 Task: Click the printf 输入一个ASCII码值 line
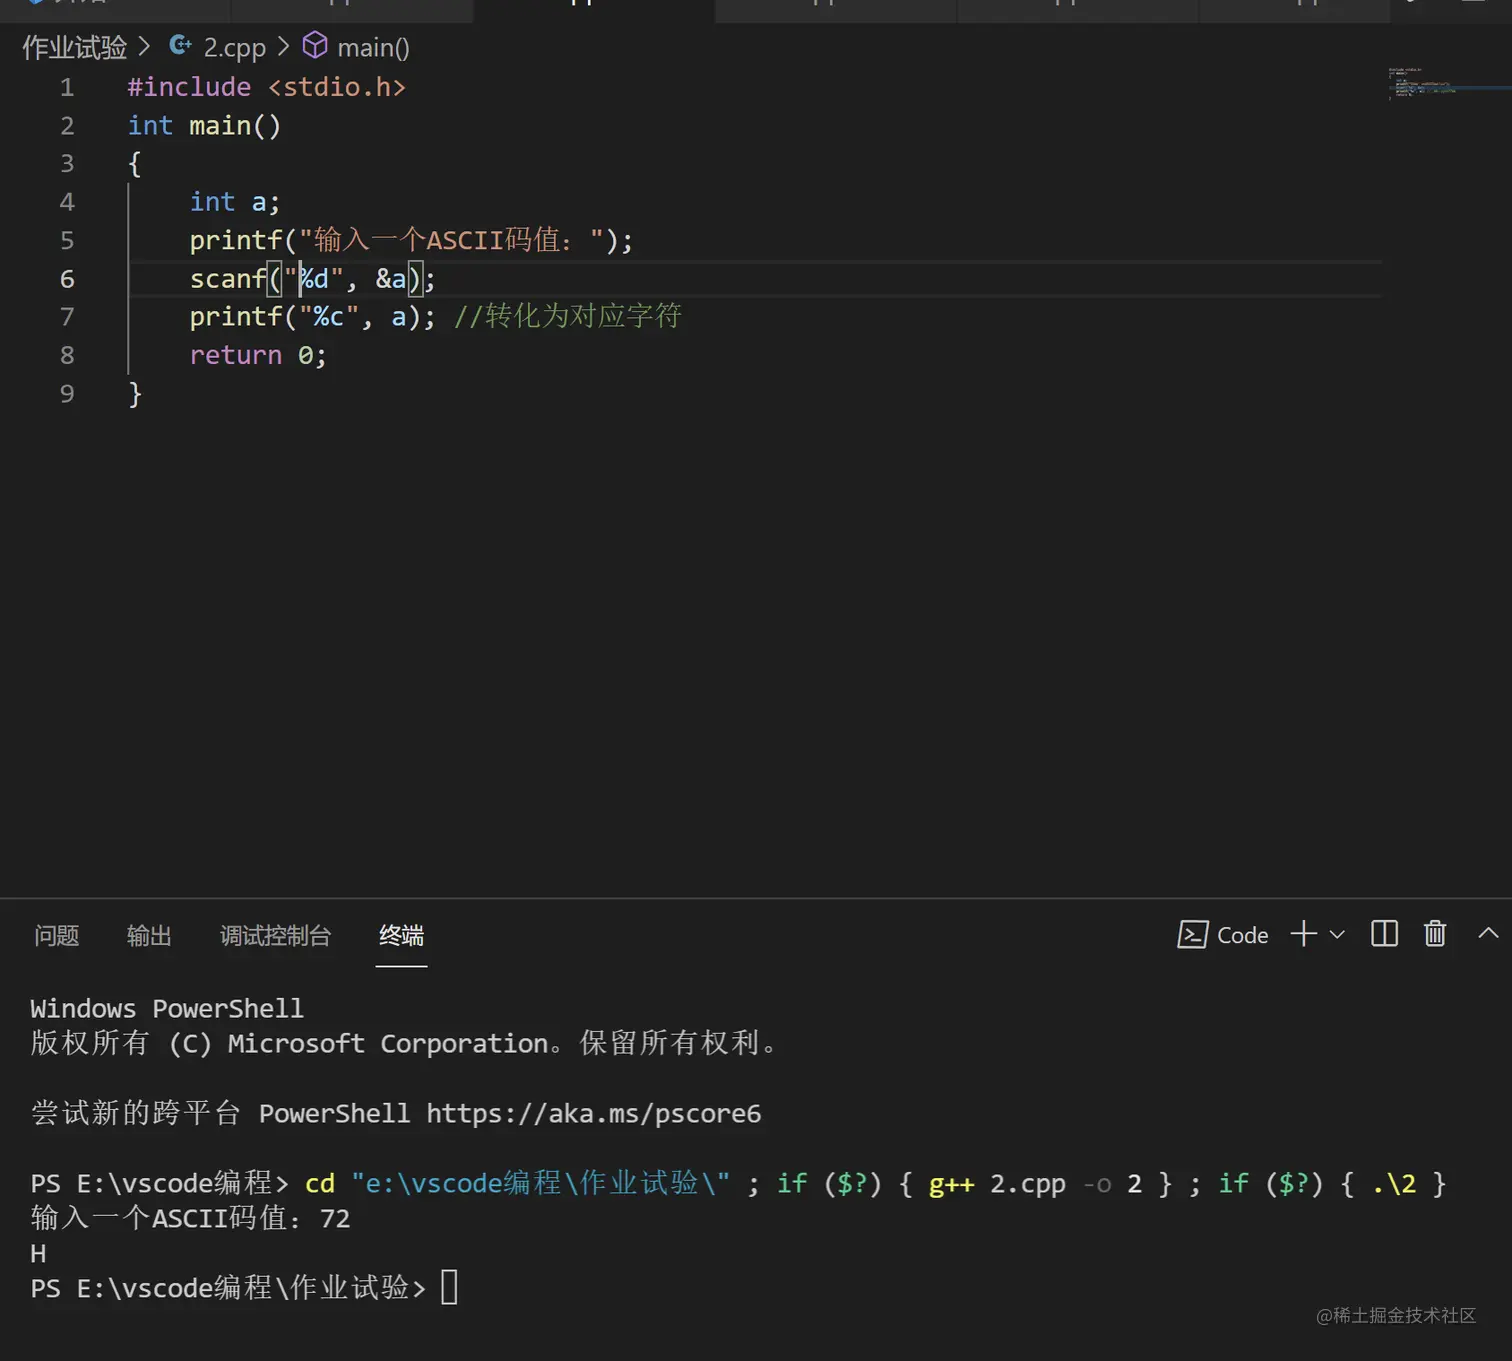[411, 240]
